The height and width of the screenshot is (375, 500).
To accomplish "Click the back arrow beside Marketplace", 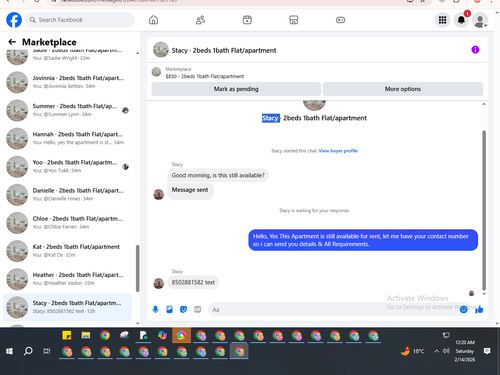I will [12, 42].
